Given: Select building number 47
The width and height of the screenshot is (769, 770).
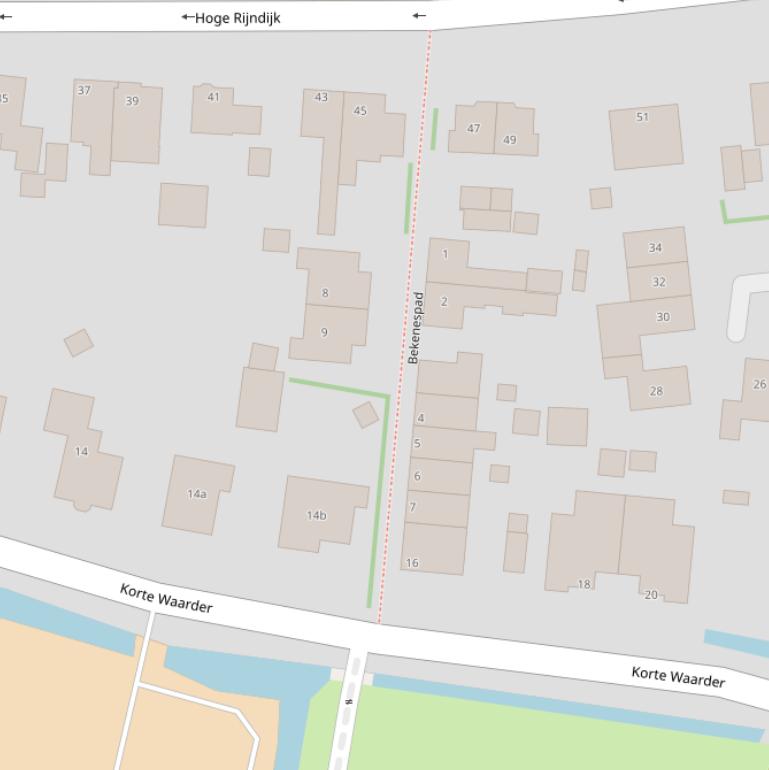Looking at the screenshot, I should [x=474, y=128].
